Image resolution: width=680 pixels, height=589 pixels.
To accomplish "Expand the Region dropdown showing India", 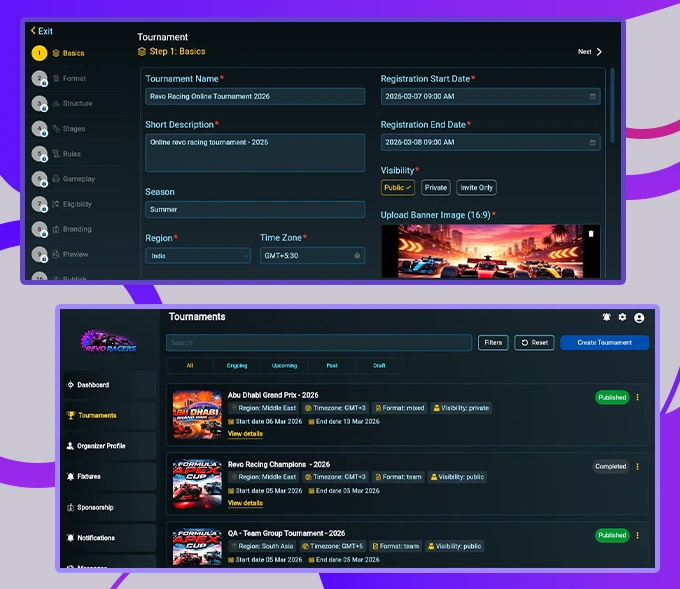I will point(197,256).
